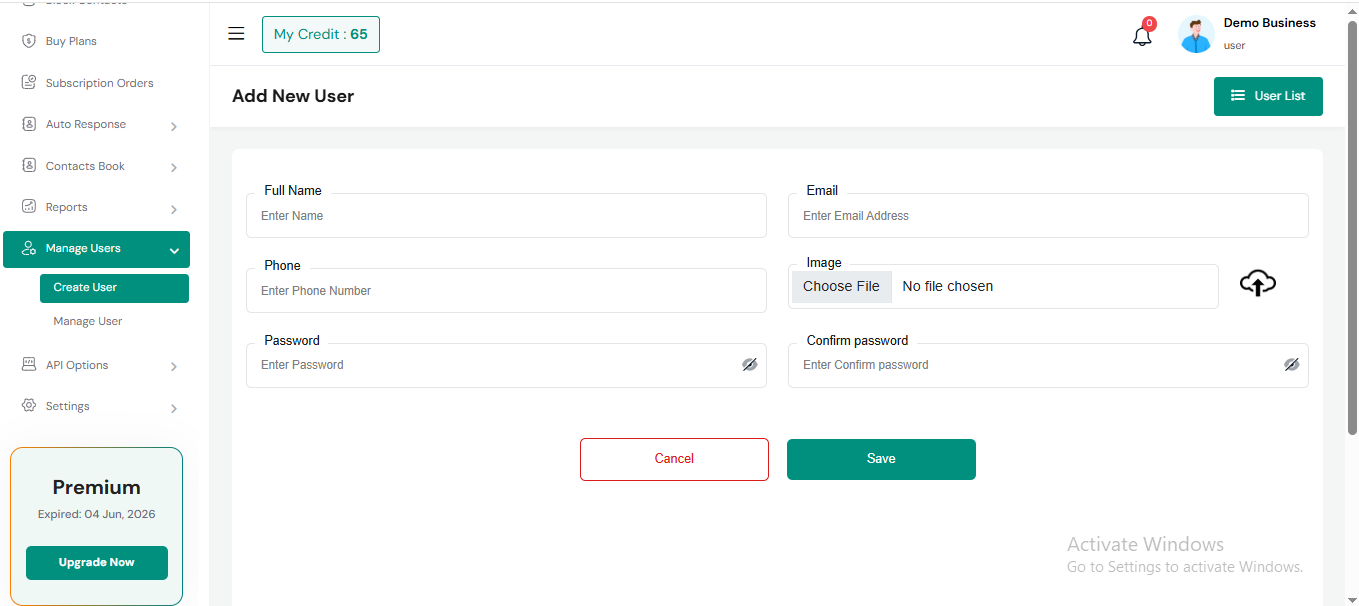Open the Manage User submenu item
The height and width of the screenshot is (606, 1359).
[88, 321]
